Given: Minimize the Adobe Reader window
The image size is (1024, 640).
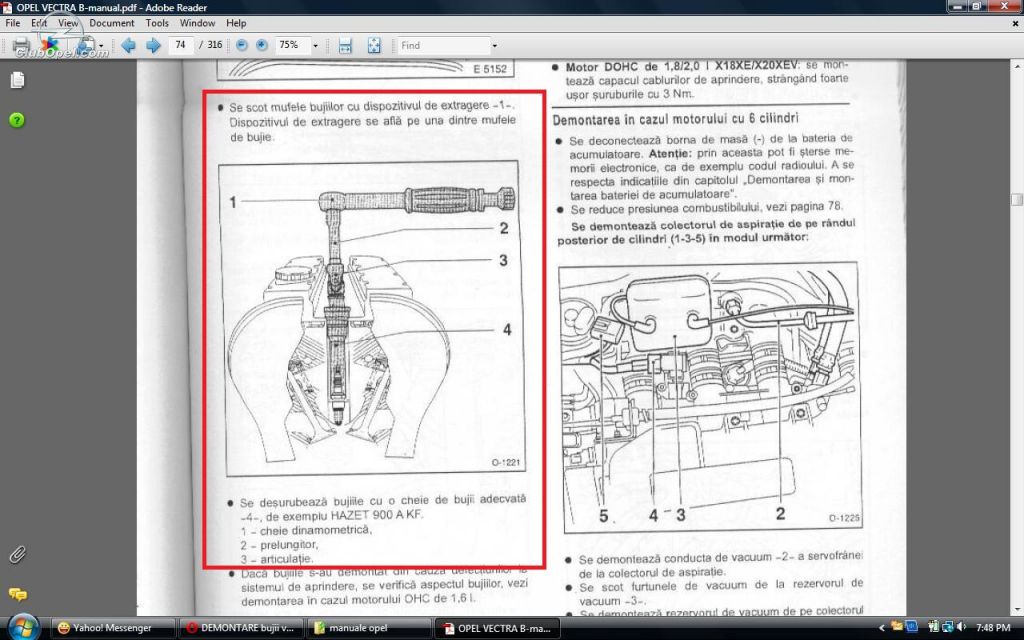Looking at the screenshot, I should [958, 7].
